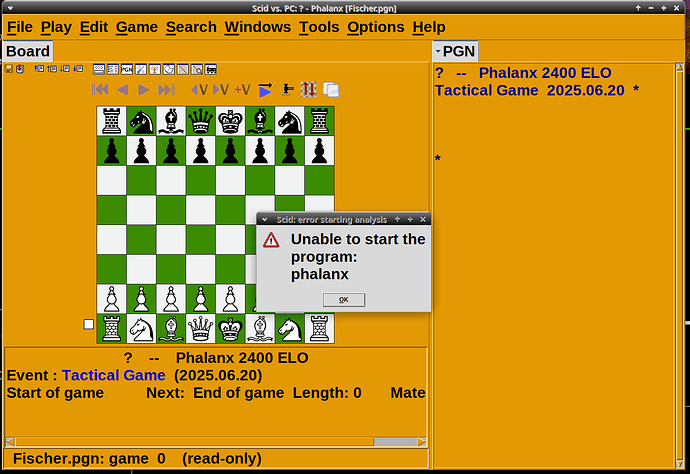Open the maintenance tools icon
Image resolution: width=690 pixels, height=474 pixels.
[141, 69]
